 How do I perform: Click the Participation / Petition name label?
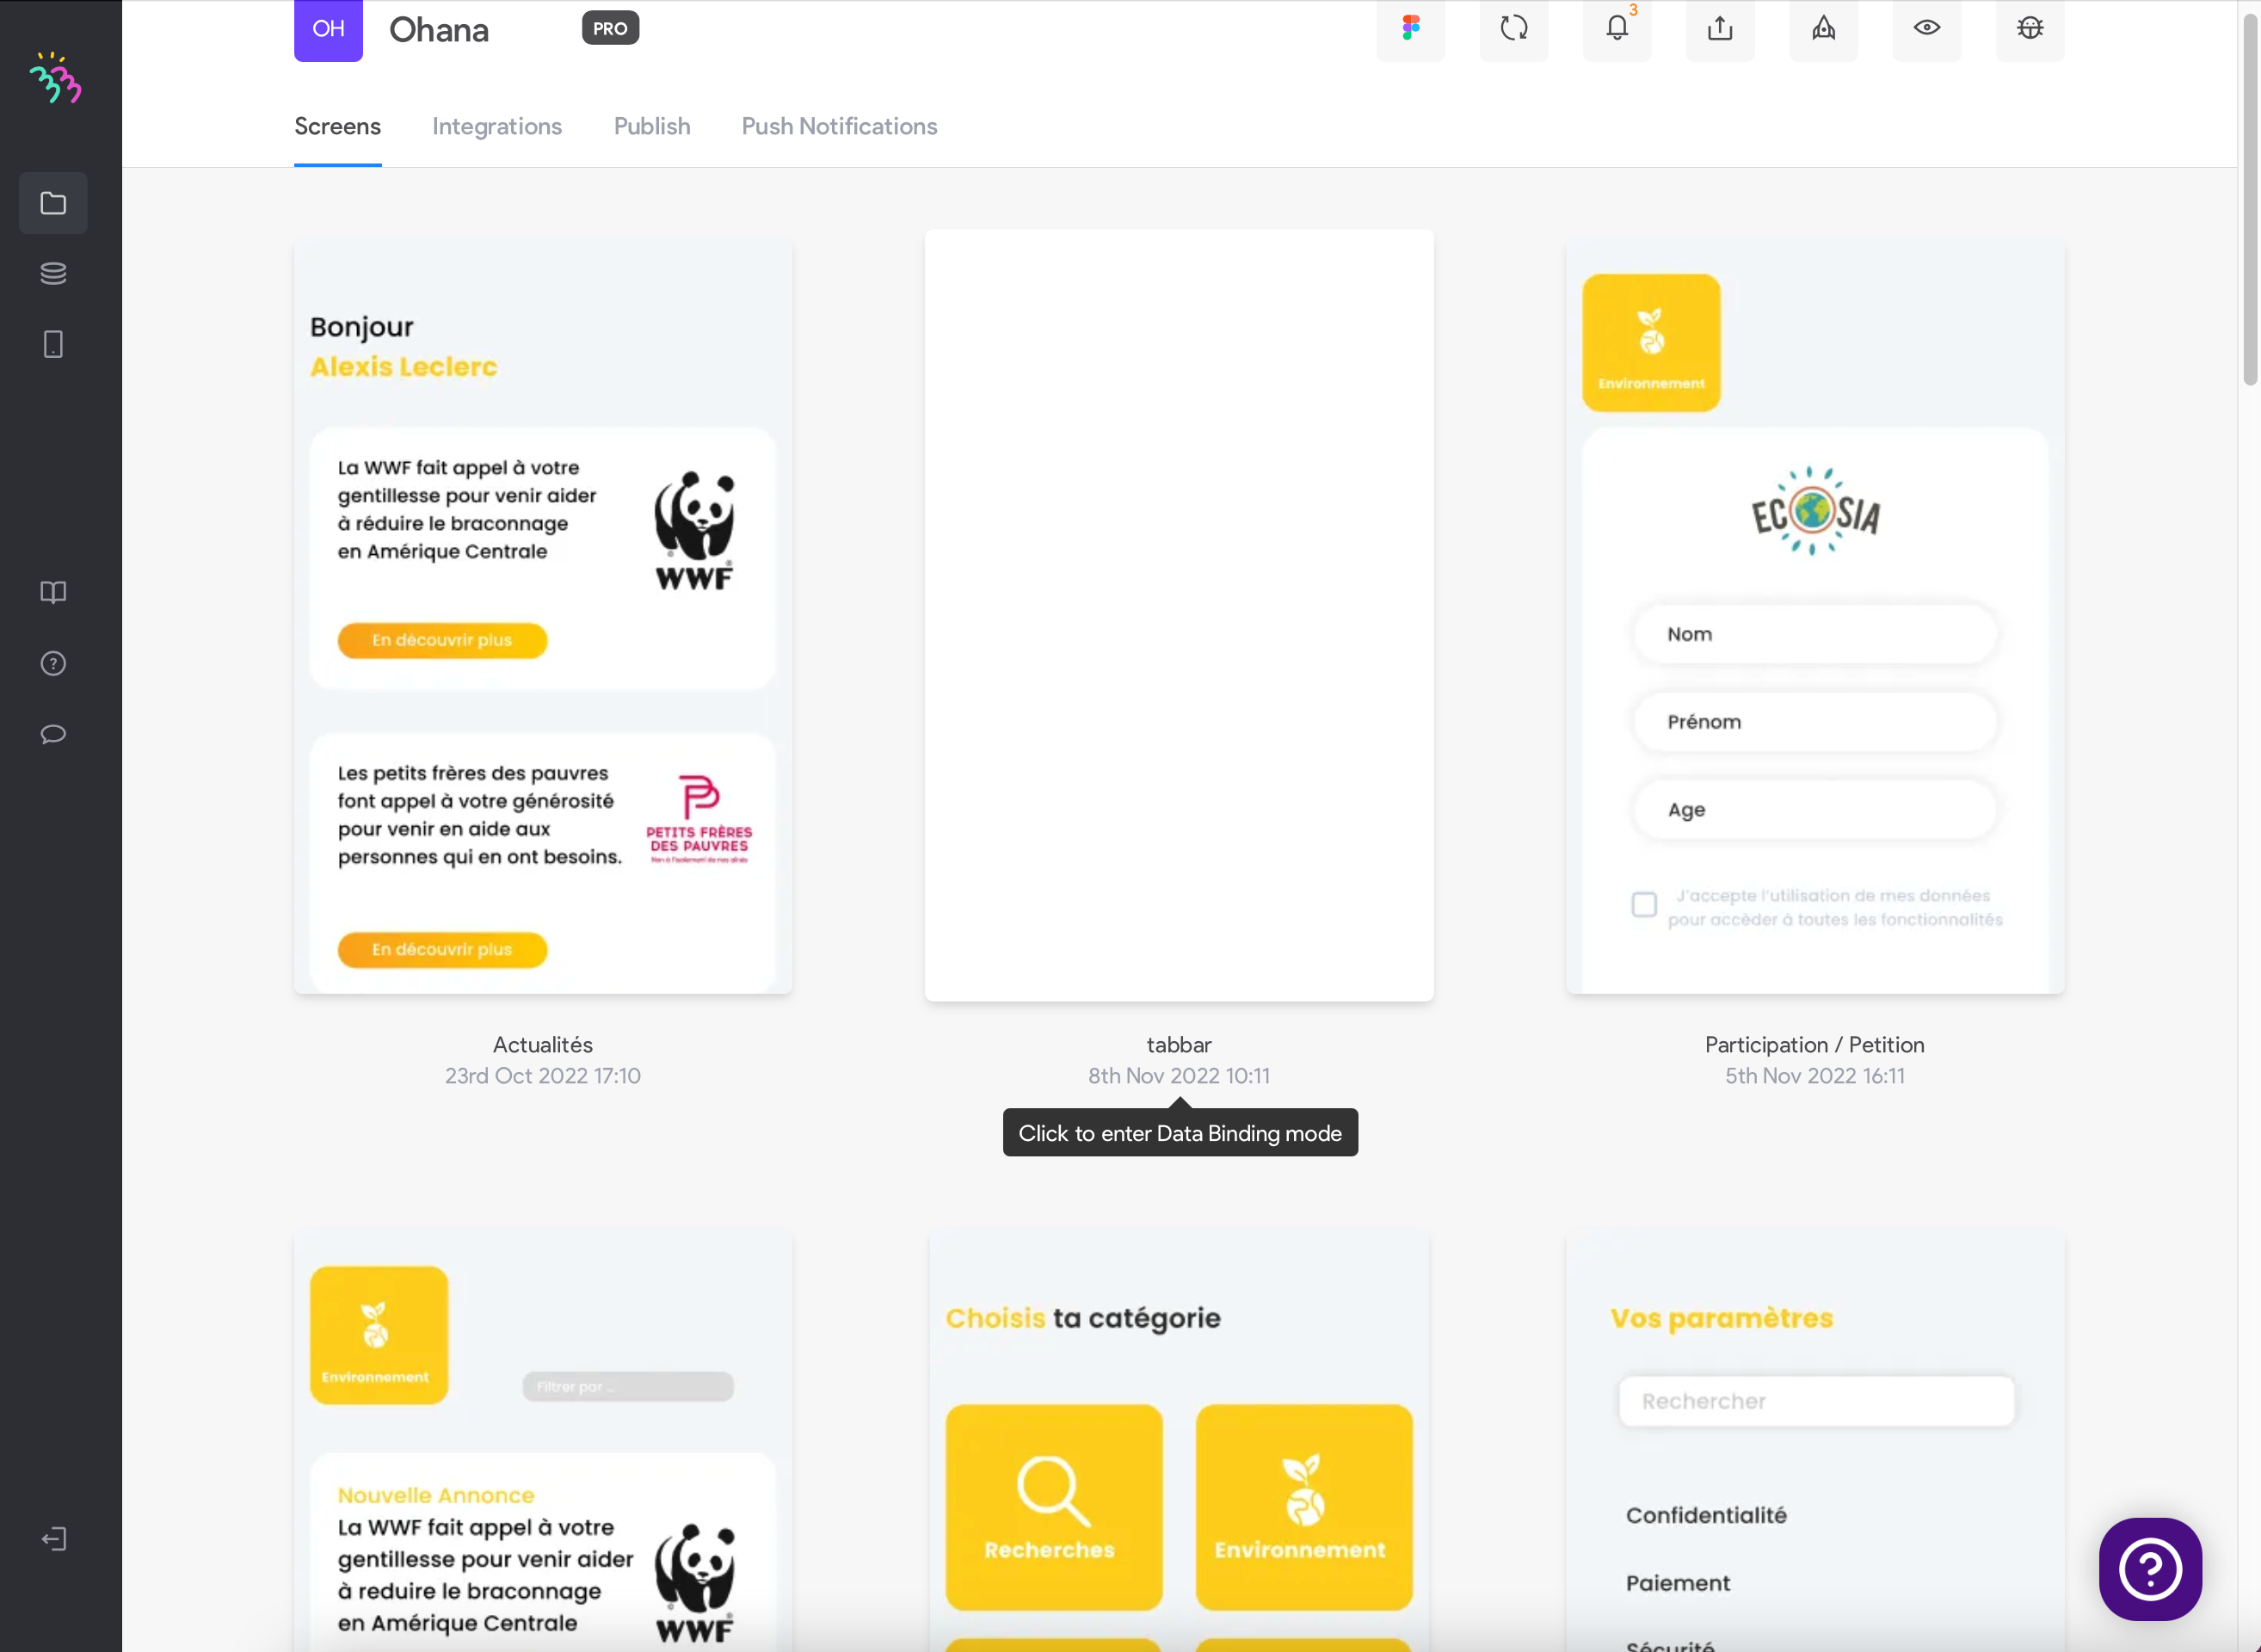click(x=1814, y=1044)
